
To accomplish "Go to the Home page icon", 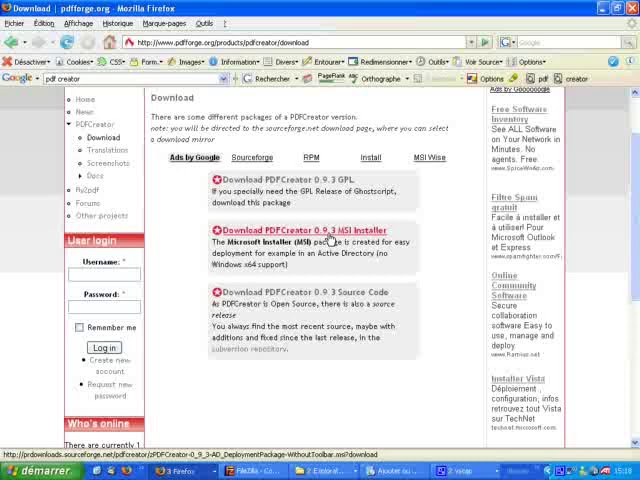I will coord(109,42).
